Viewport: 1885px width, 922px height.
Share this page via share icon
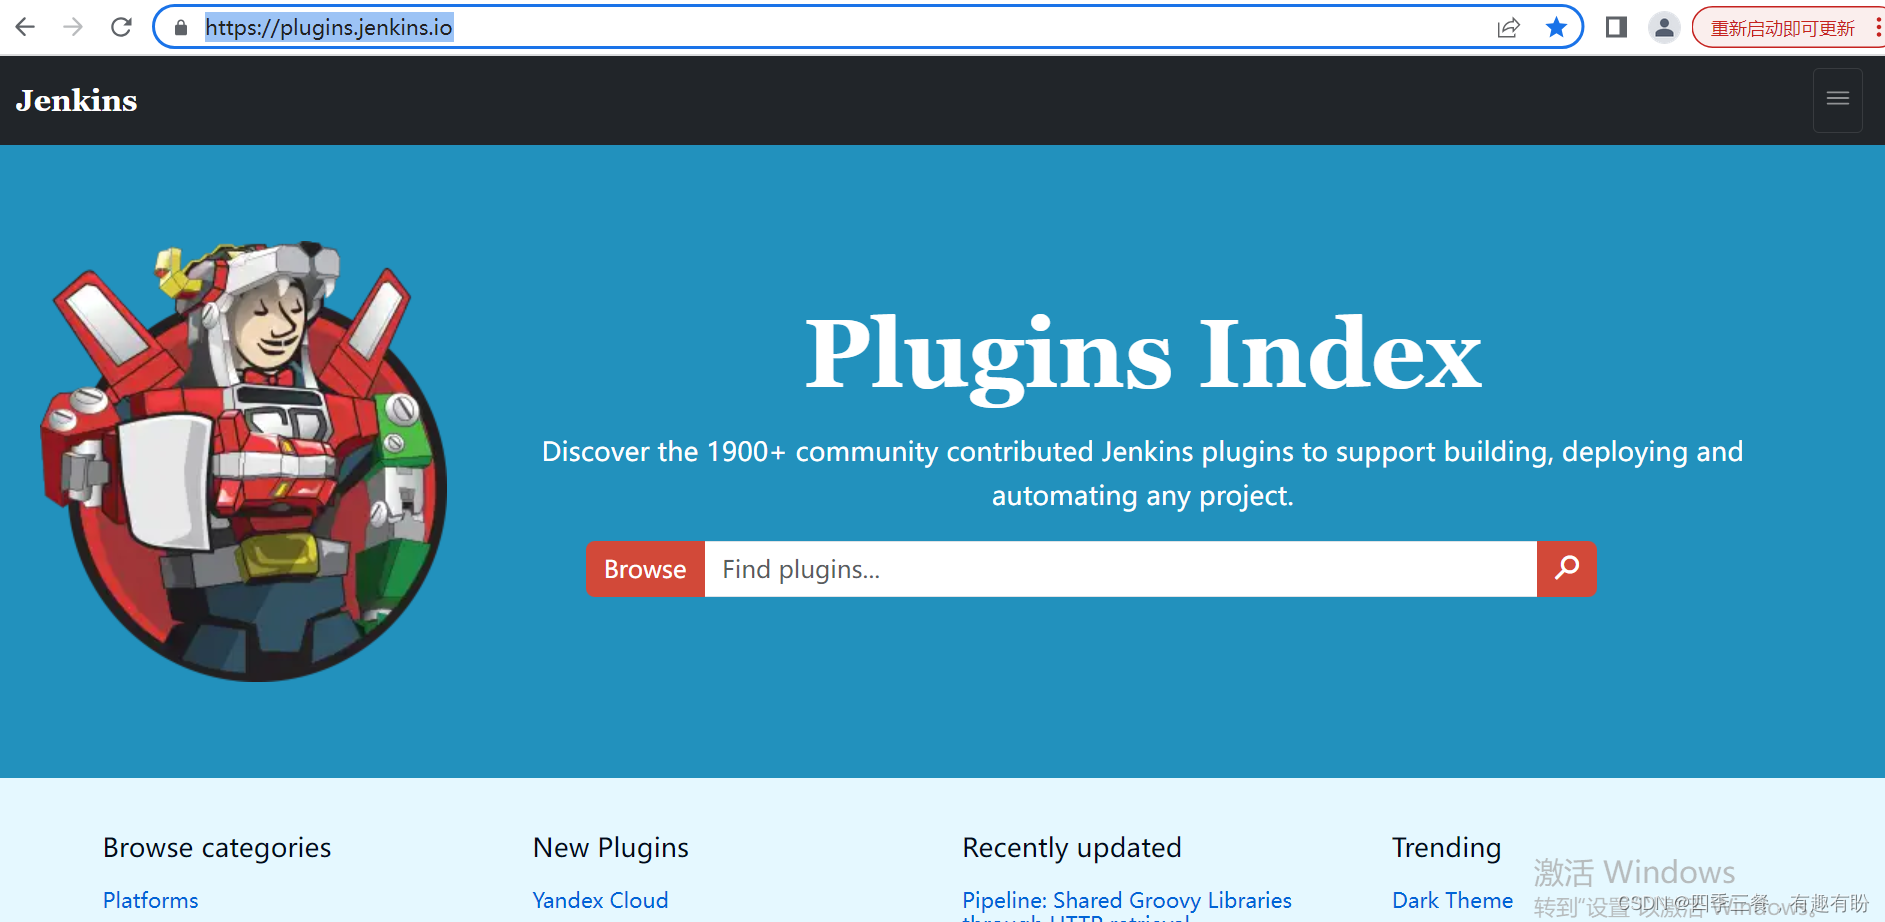pos(1508,28)
